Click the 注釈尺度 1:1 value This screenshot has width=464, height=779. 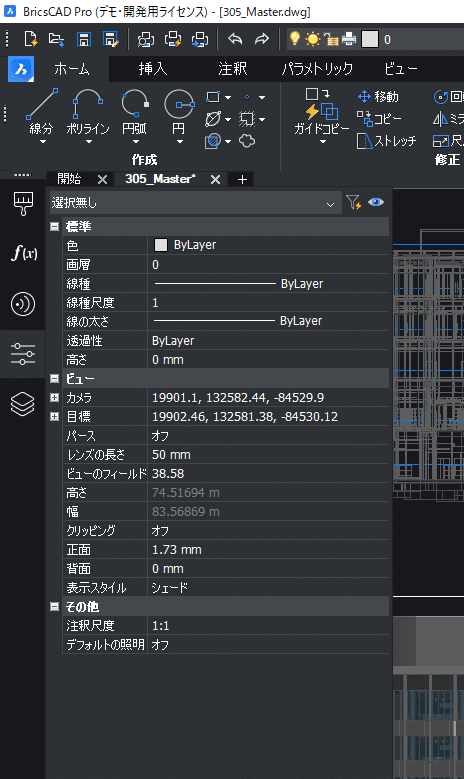pos(268,625)
